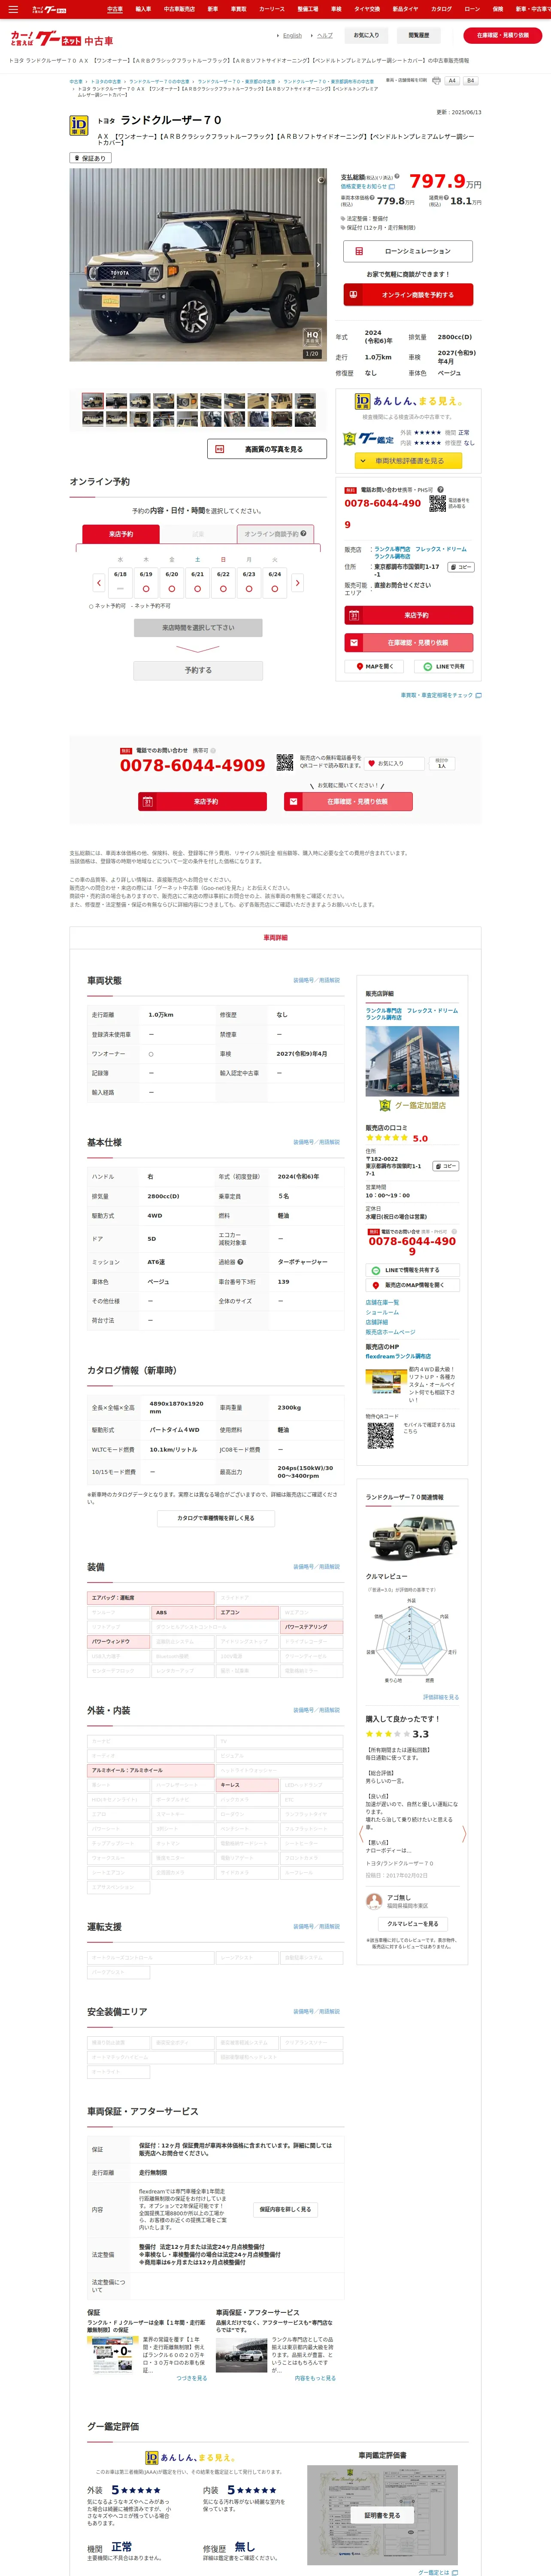Open 保証内容を詳しく見る button
Viewport: 551px width, 2576px height.
click(x=285, y=2209)
